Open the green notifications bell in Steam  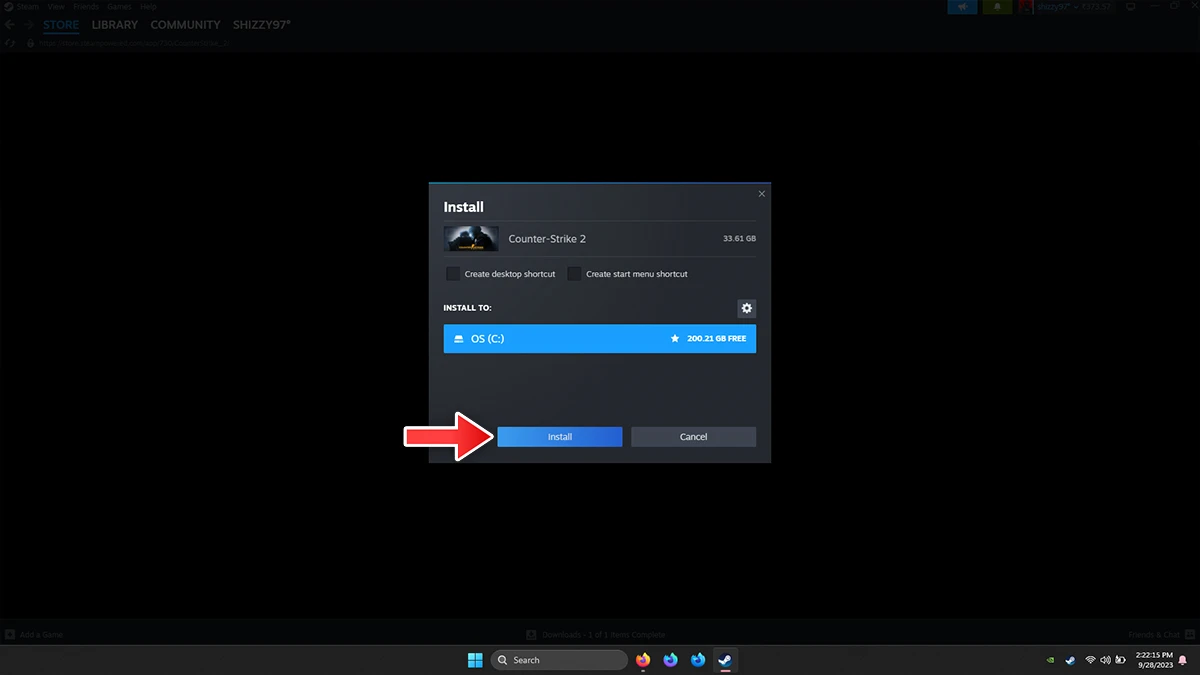(997, 7)
